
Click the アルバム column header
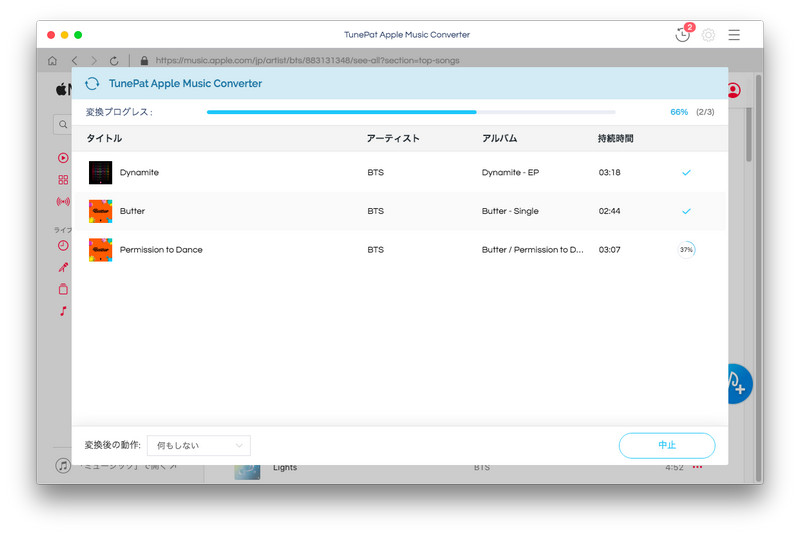[x=499, y=138]
